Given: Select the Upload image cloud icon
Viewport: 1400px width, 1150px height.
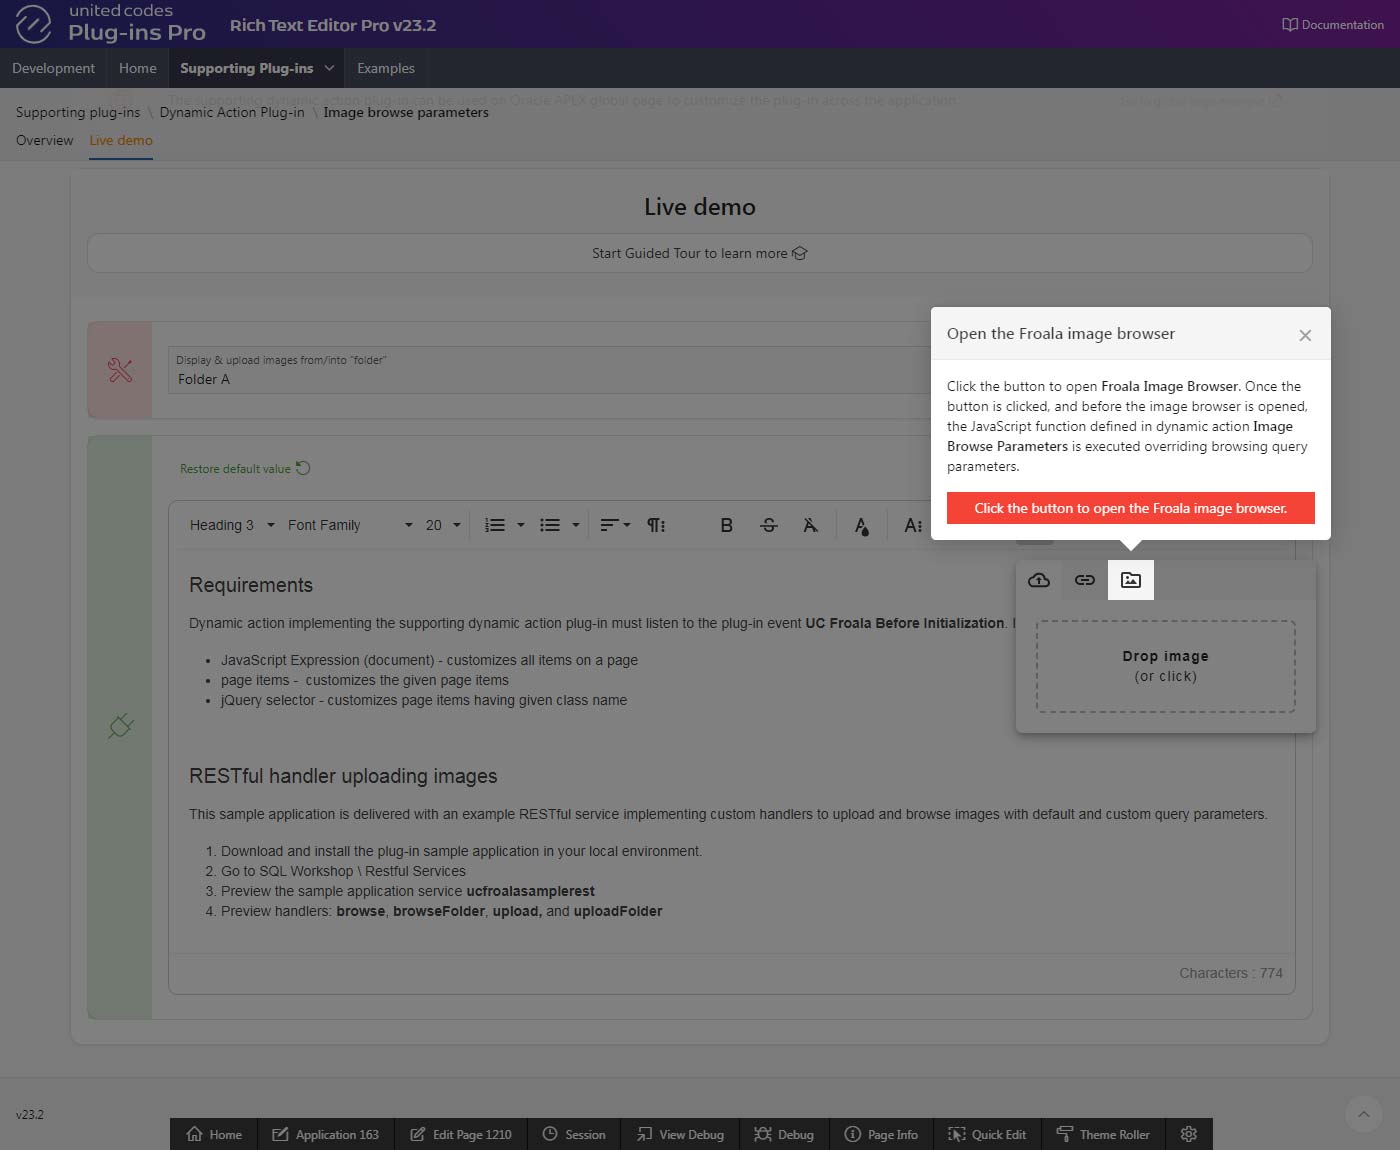Looking at the screenshot, I should tap(1039, 580).
